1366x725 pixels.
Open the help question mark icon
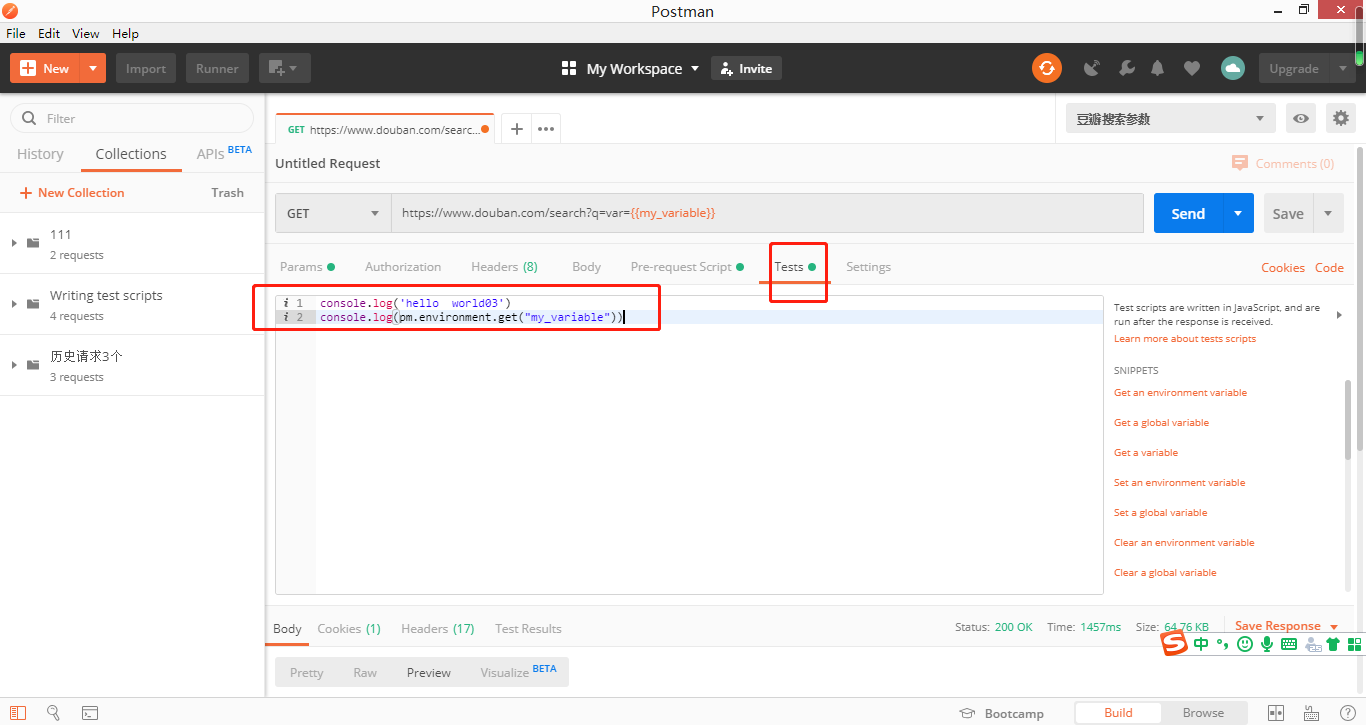pos(1347,713)
